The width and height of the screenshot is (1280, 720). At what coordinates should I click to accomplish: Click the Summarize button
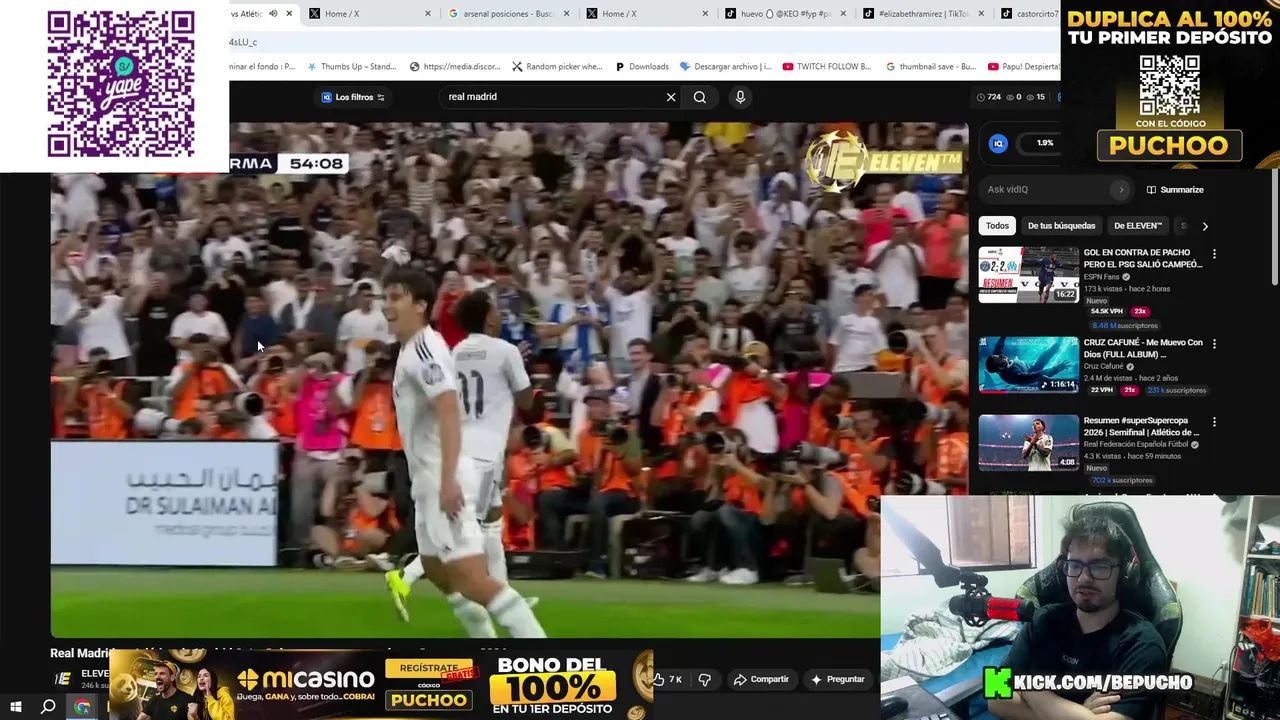click(x=1175, y=190)
